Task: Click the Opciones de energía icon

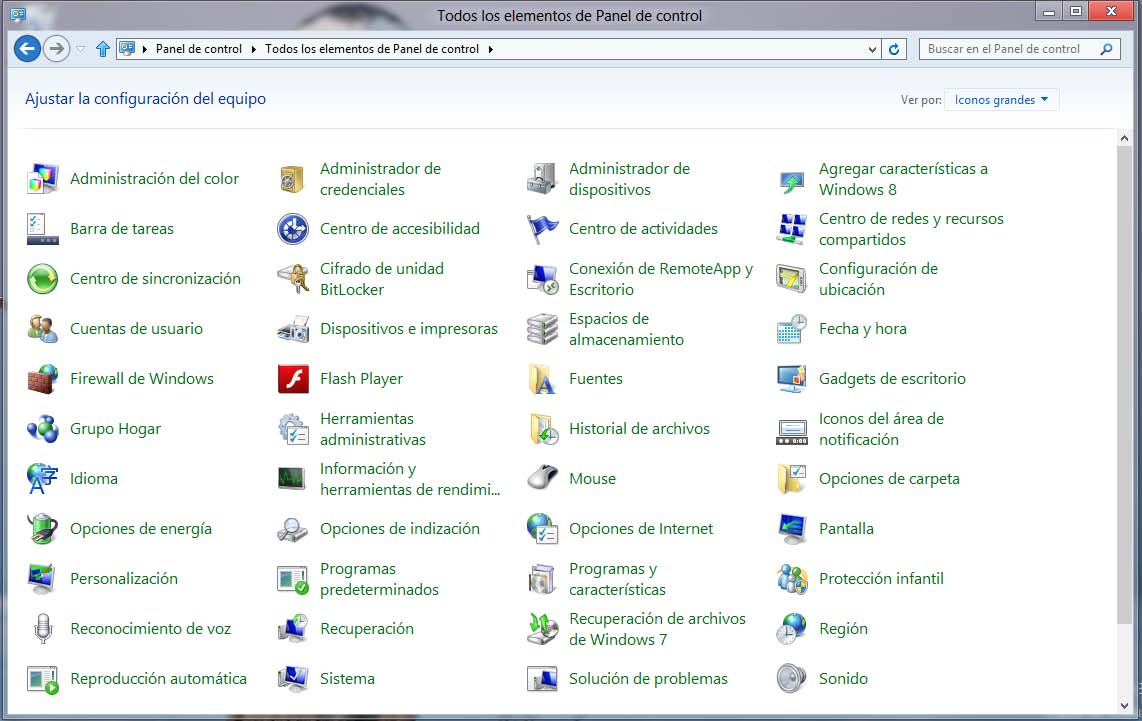Action: [43, 529]
